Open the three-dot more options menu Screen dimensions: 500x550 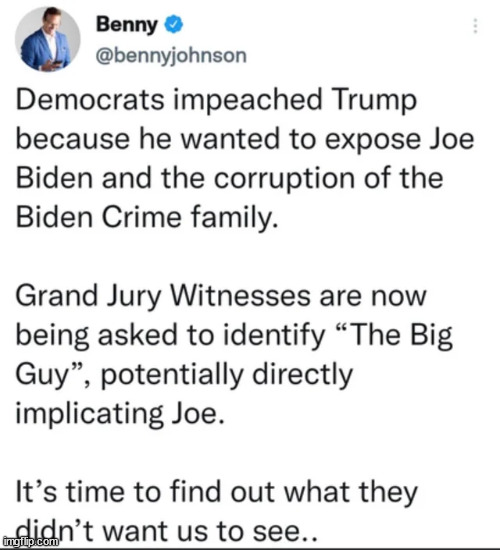[x=475, y=26]
